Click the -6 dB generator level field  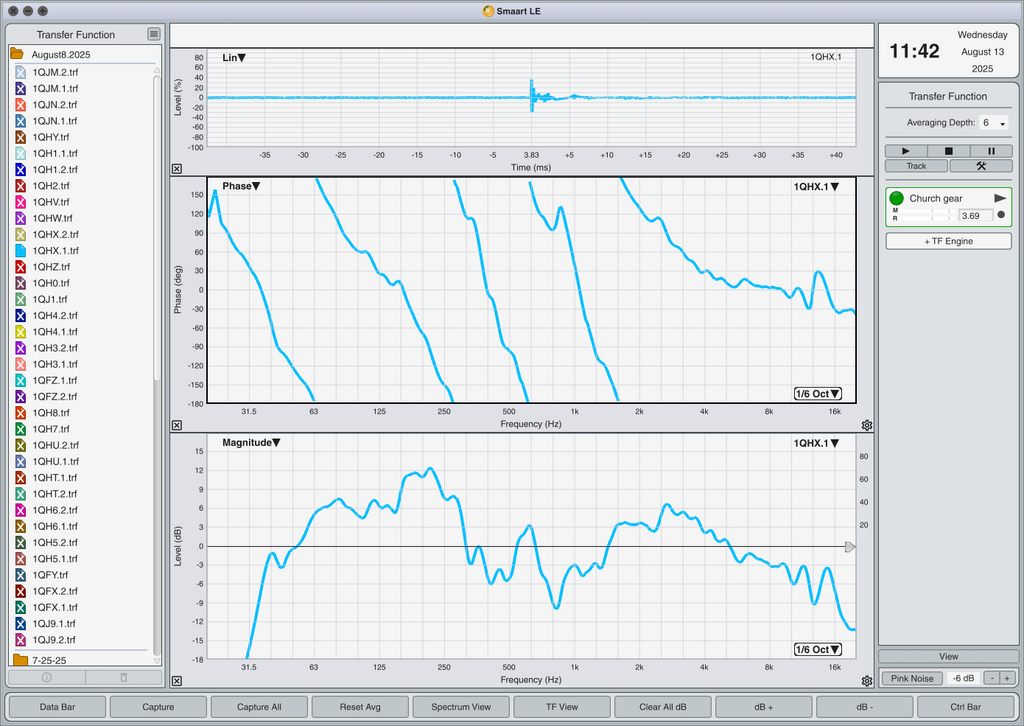(x=963, y=678)
